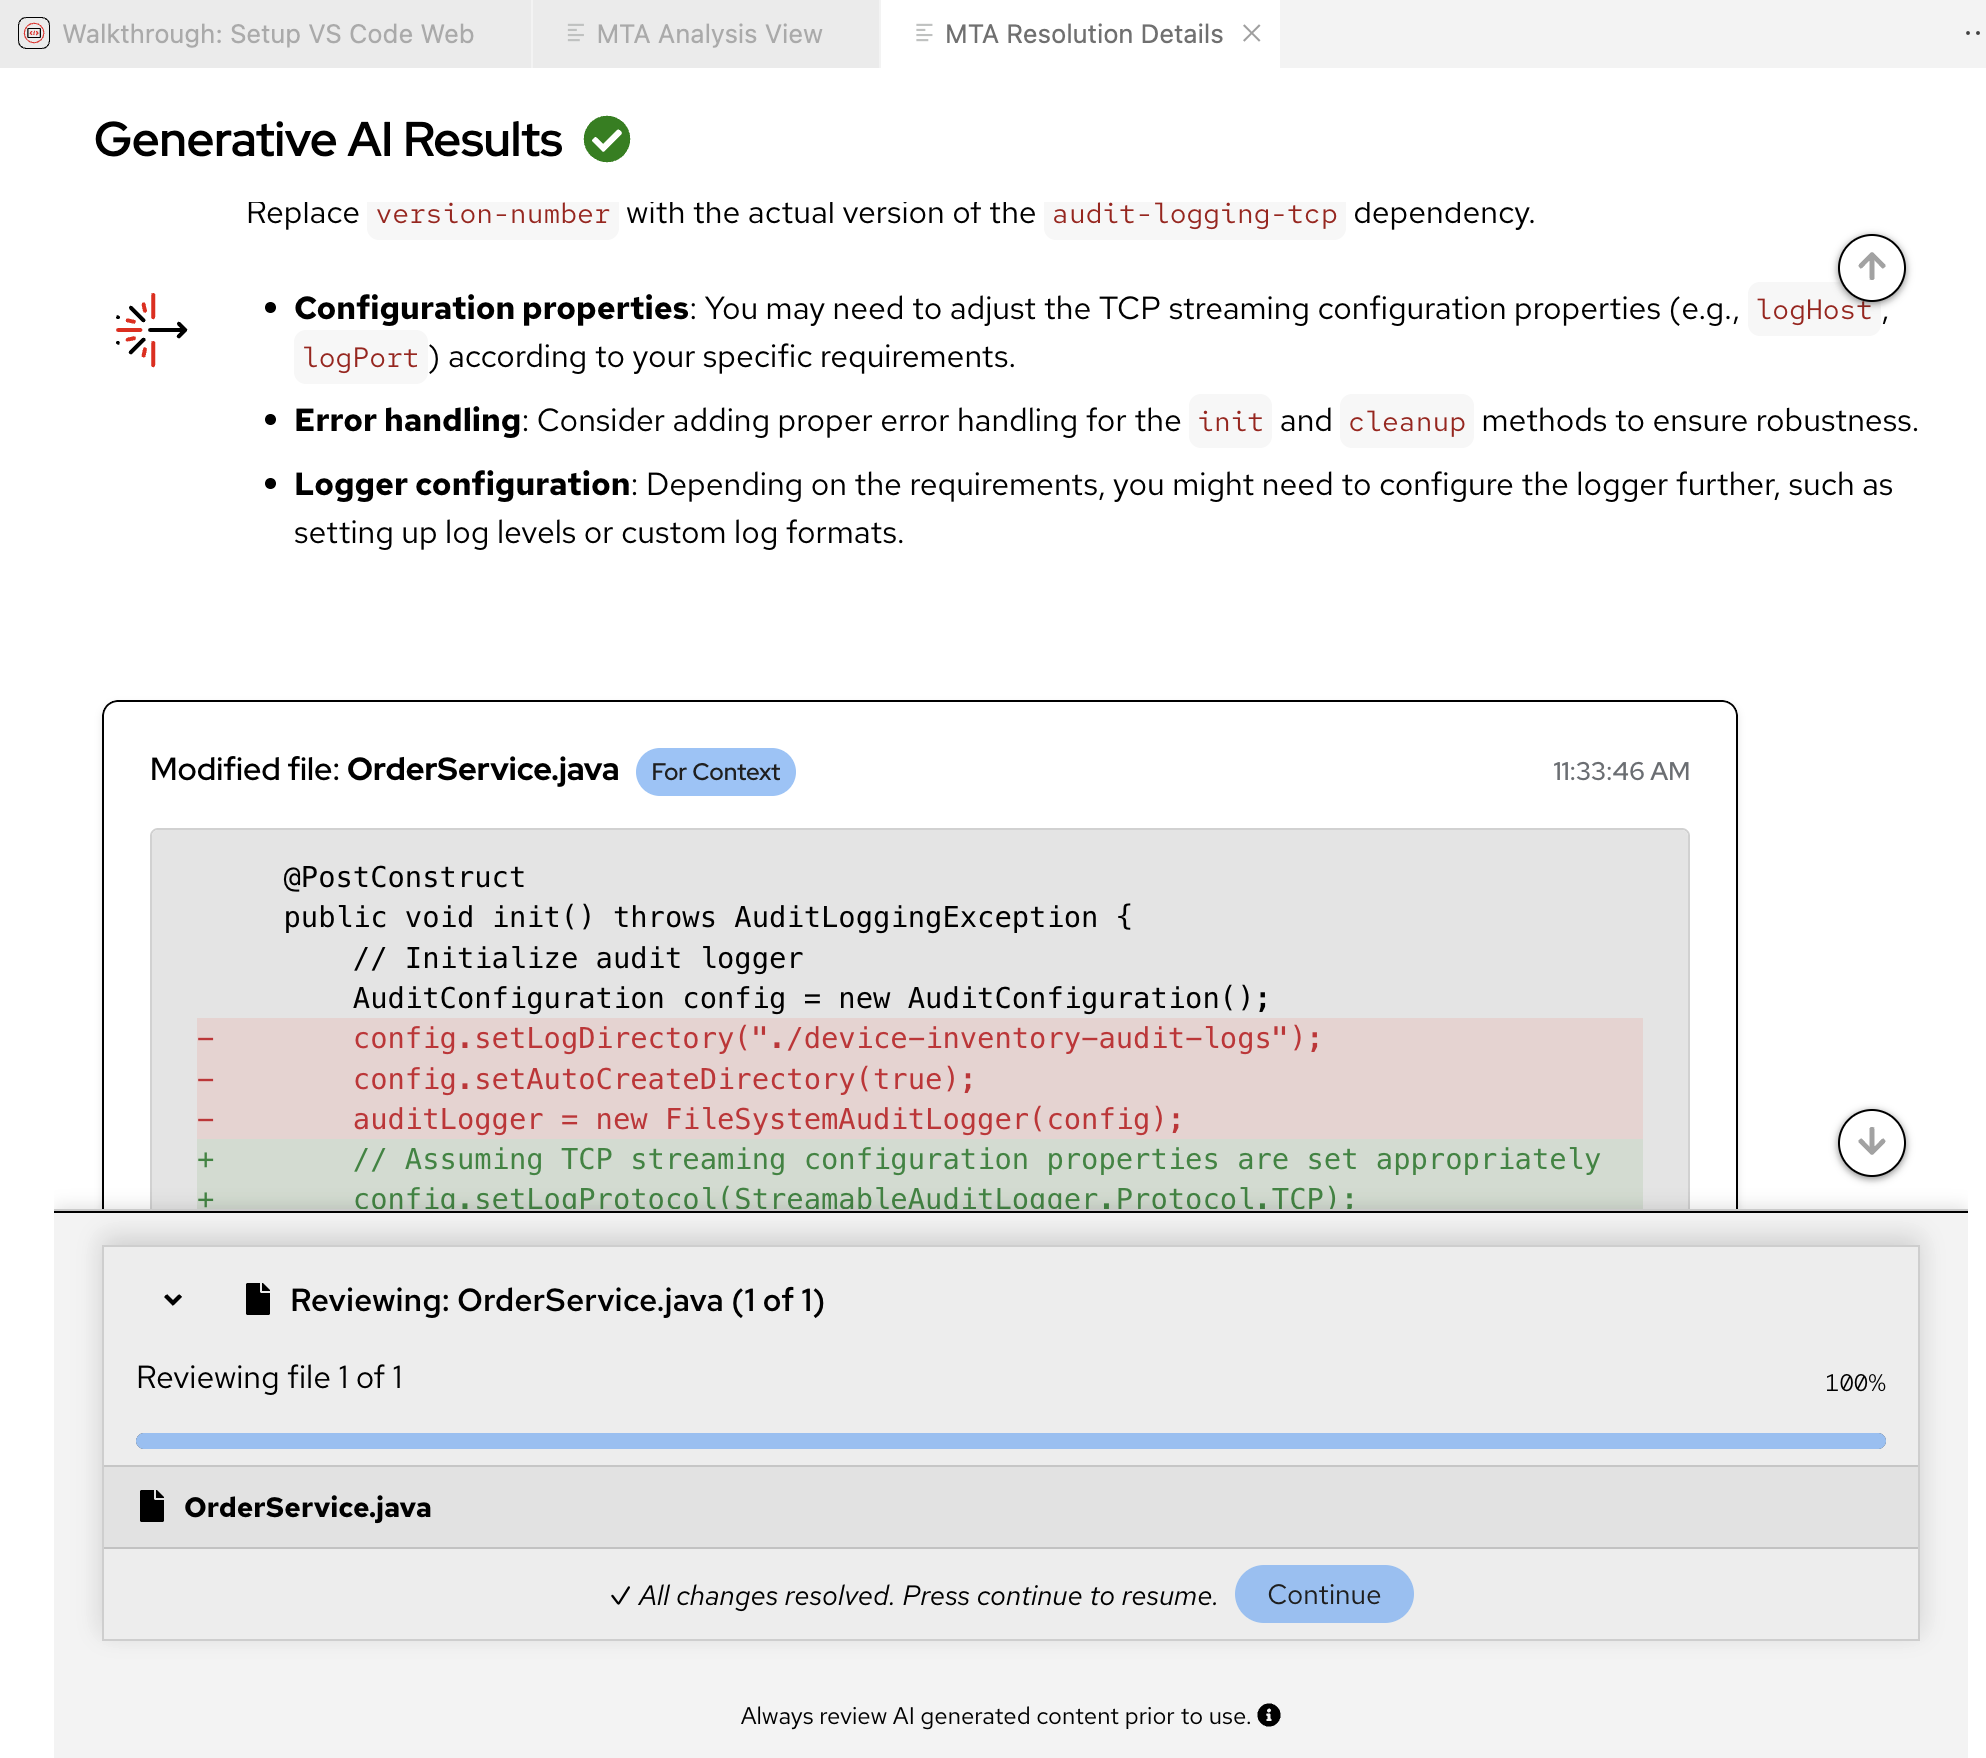This screenshot has height=1758, width=1986.
Task: Close the MTA Resolution Details tab
Action: (x=1251, y=34)
